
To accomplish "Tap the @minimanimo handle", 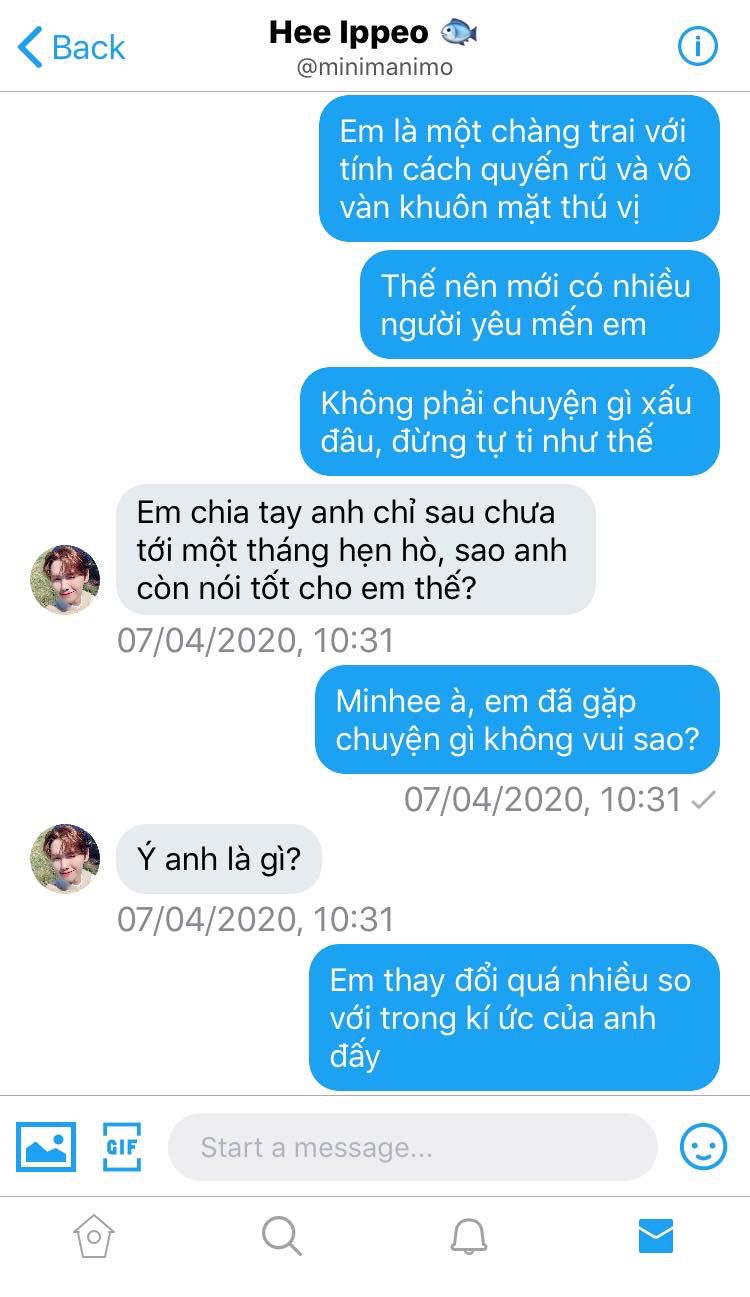I will (x=375, y=68).
